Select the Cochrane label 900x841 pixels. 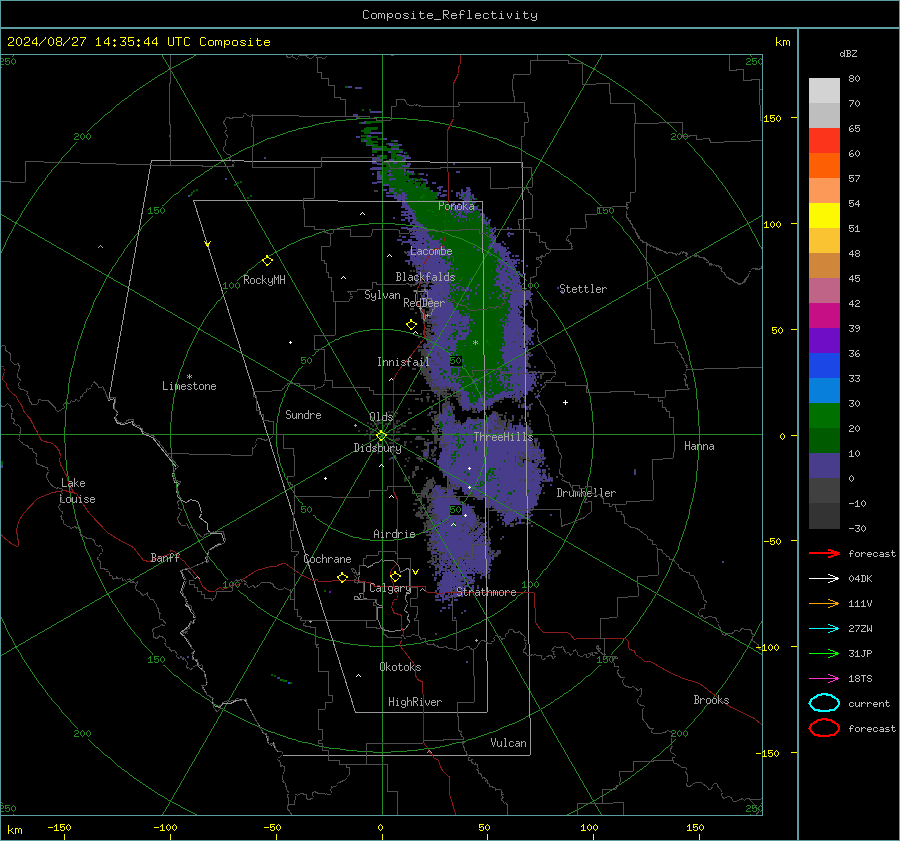pos(327,559)
